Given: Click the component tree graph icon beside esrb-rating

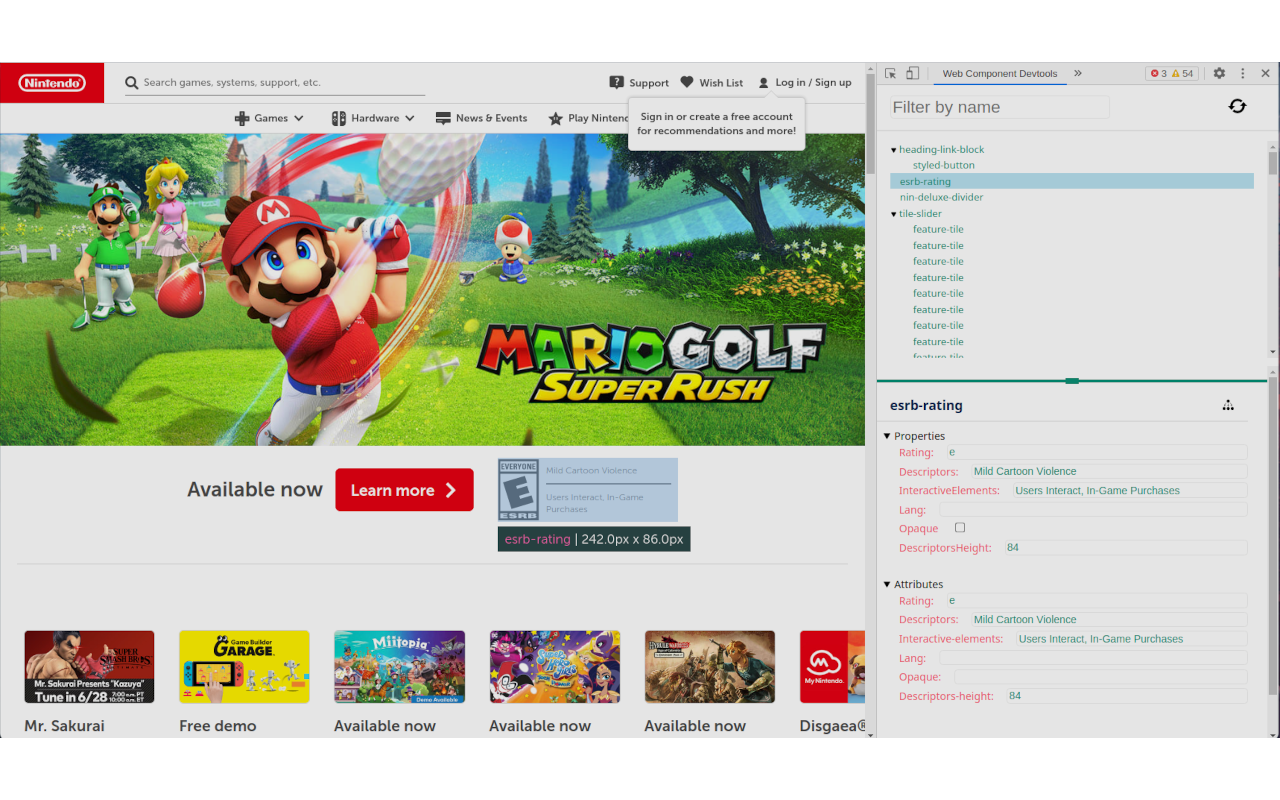Looking at the screenshot, I should pyautogui.click(x=1228, y=405).
